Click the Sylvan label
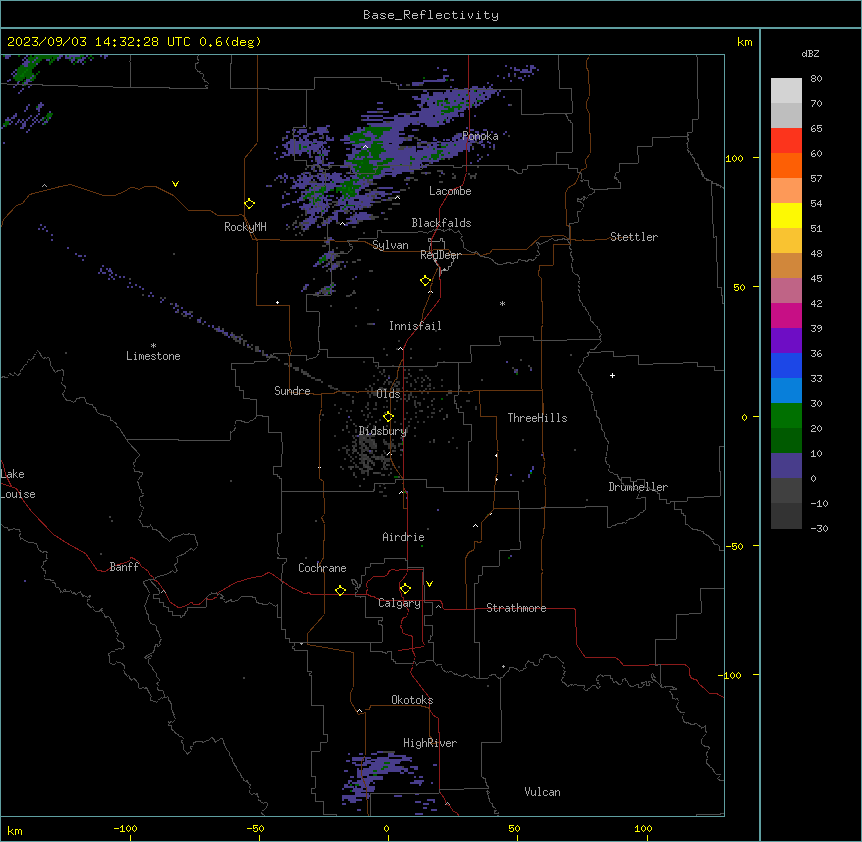The width and height of the screenshot is (862, 842). coord(390,245)
